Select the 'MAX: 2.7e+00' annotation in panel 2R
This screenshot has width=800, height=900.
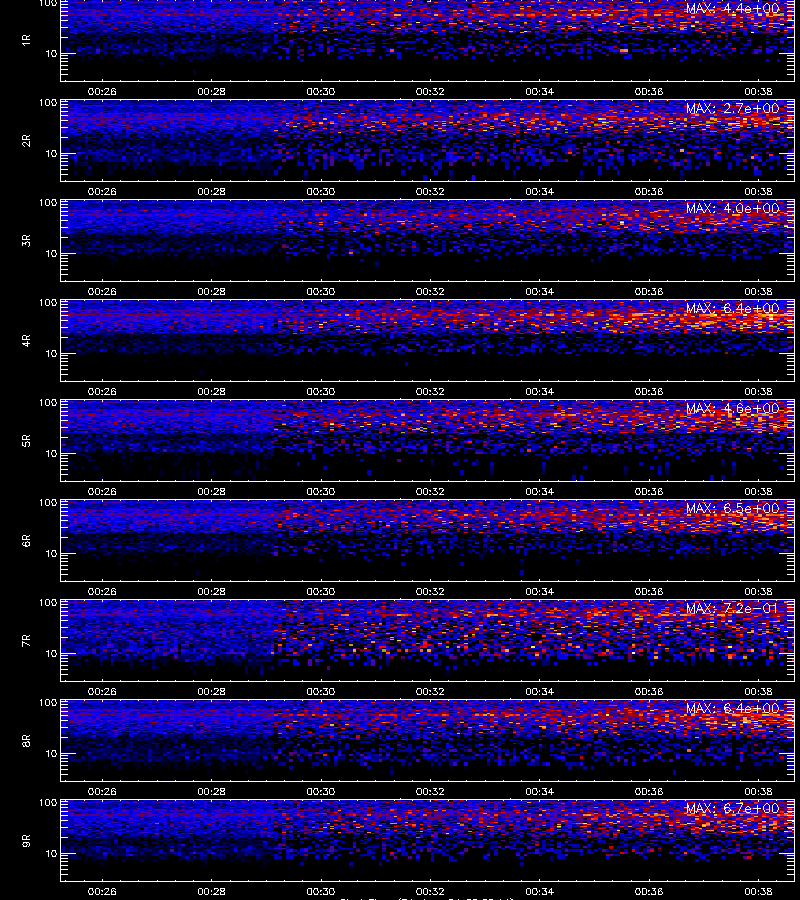(x=732, y=108)
